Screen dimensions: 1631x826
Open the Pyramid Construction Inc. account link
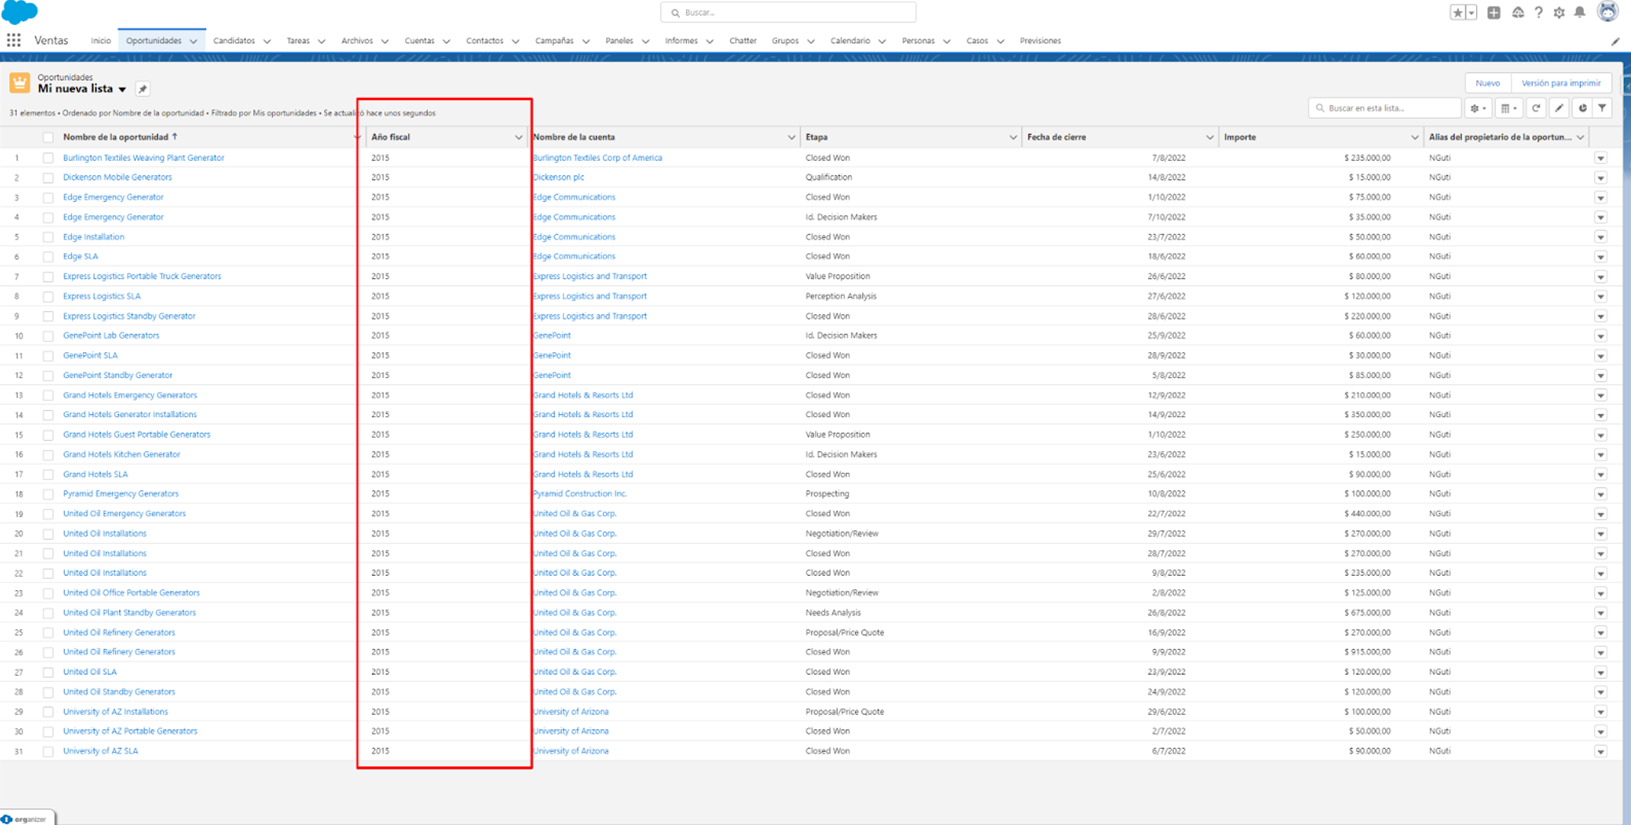click(x=580, y=494)
